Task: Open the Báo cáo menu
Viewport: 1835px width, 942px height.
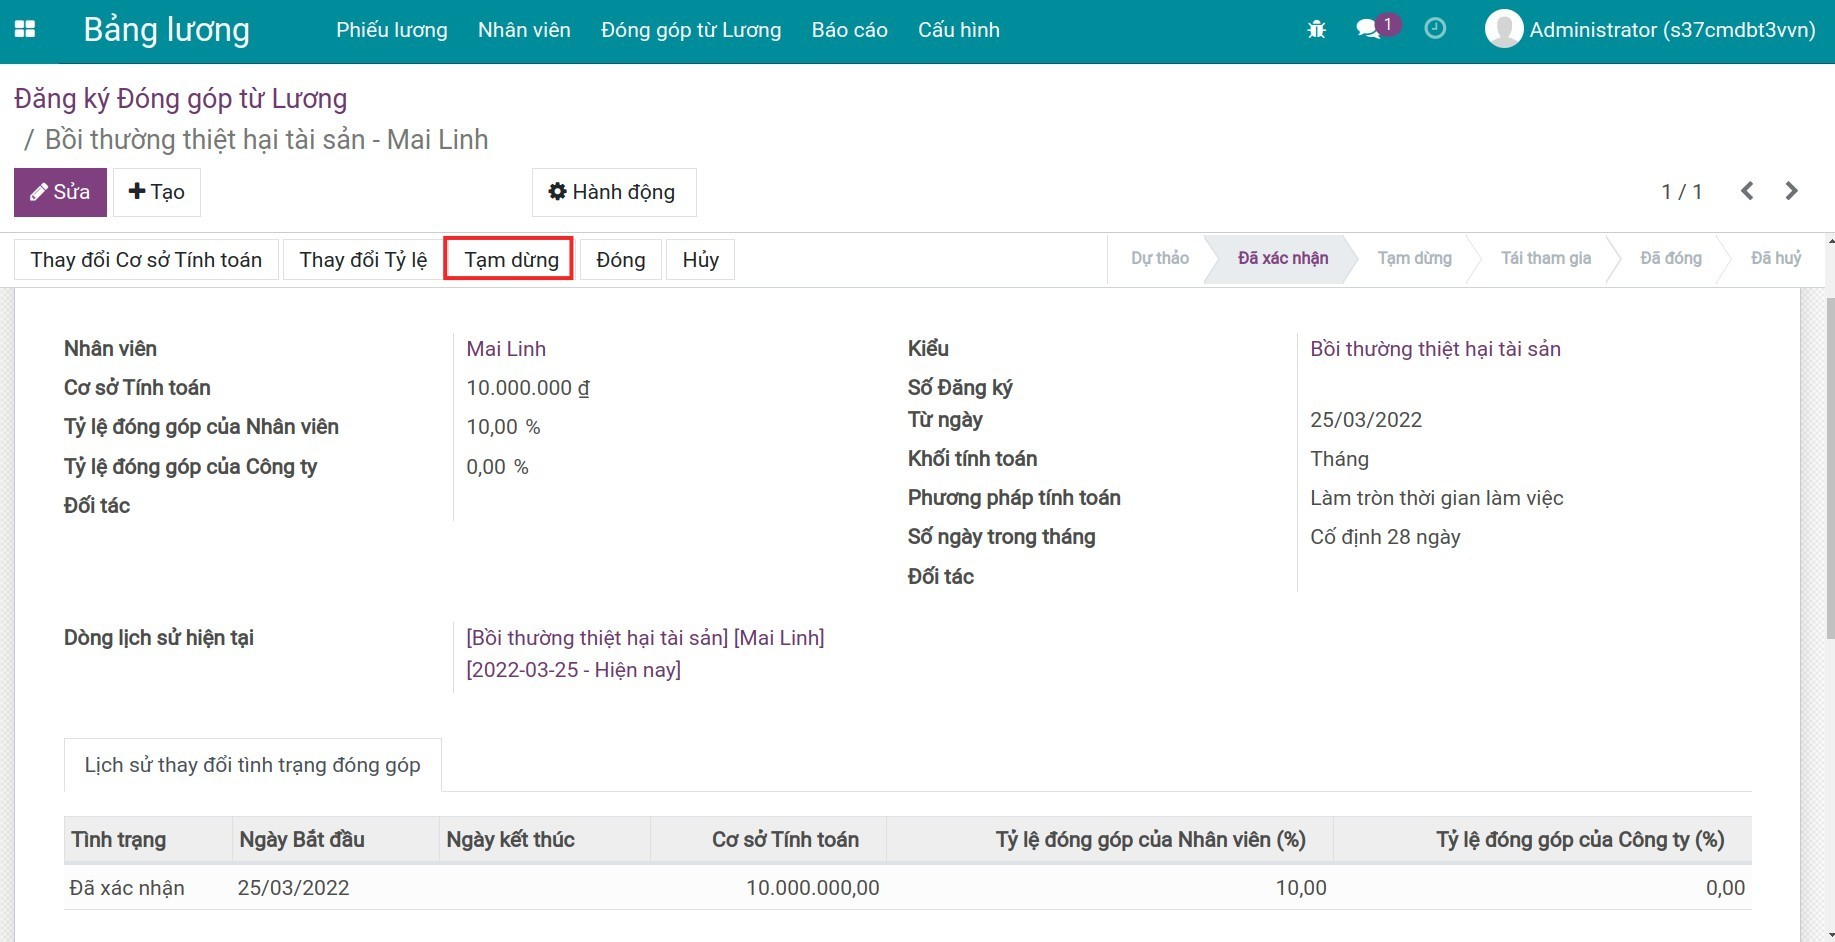Action: [x=849, y=30]
